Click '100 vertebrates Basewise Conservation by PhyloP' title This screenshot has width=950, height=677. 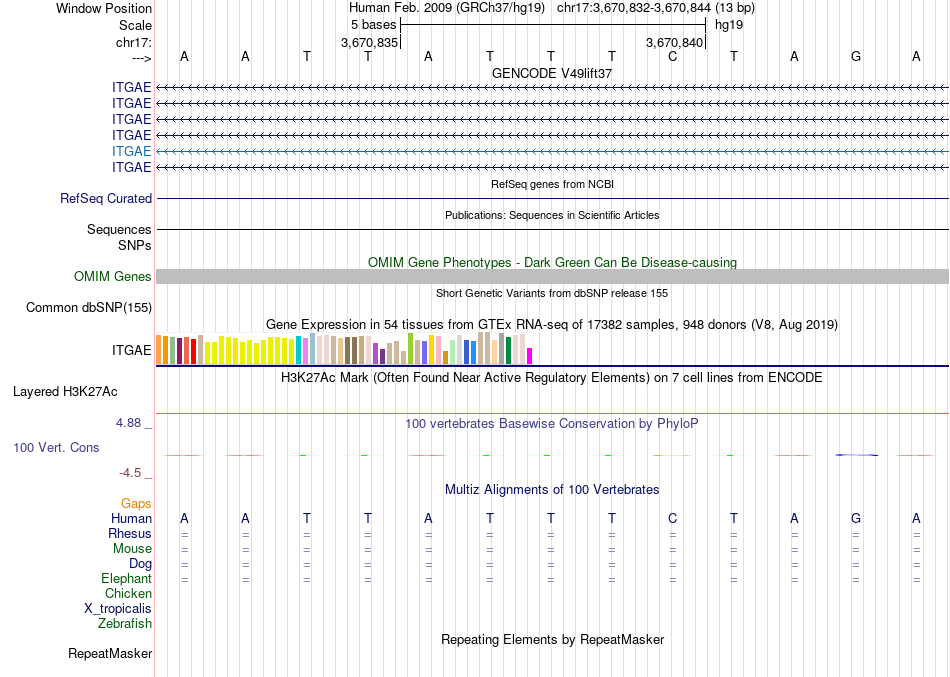click(x=552, y=424)
